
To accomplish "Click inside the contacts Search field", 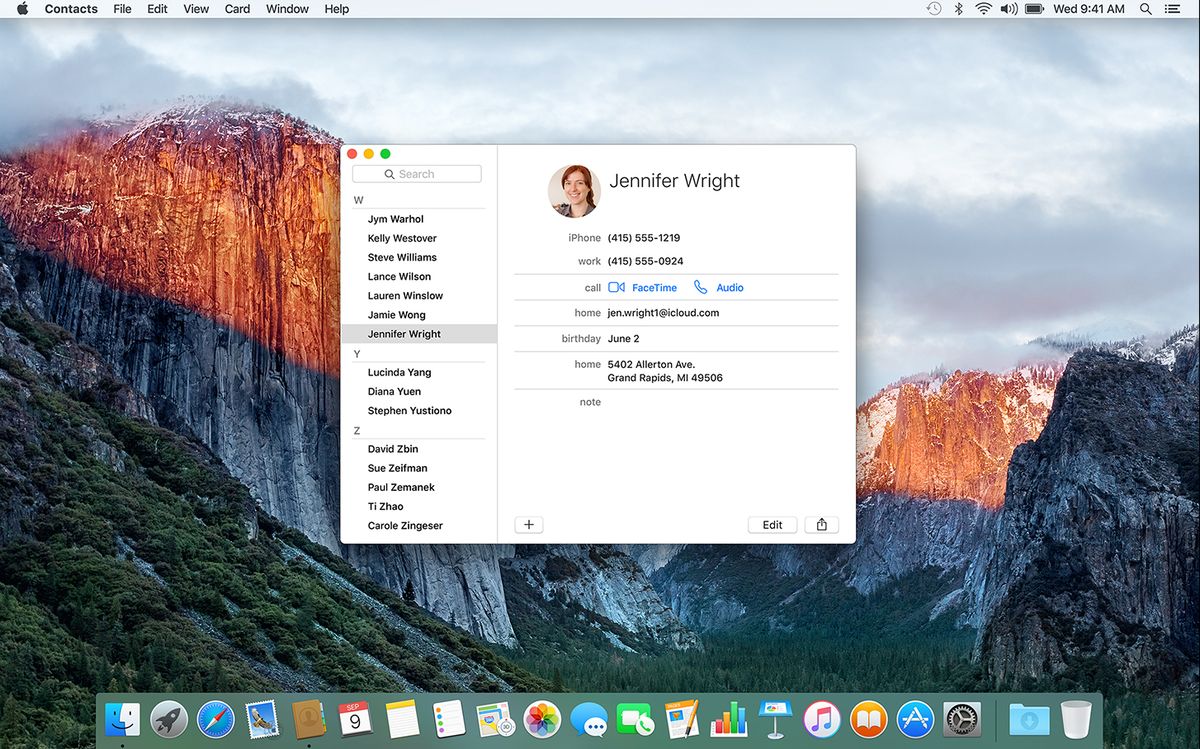I will (x=417, y=173).
